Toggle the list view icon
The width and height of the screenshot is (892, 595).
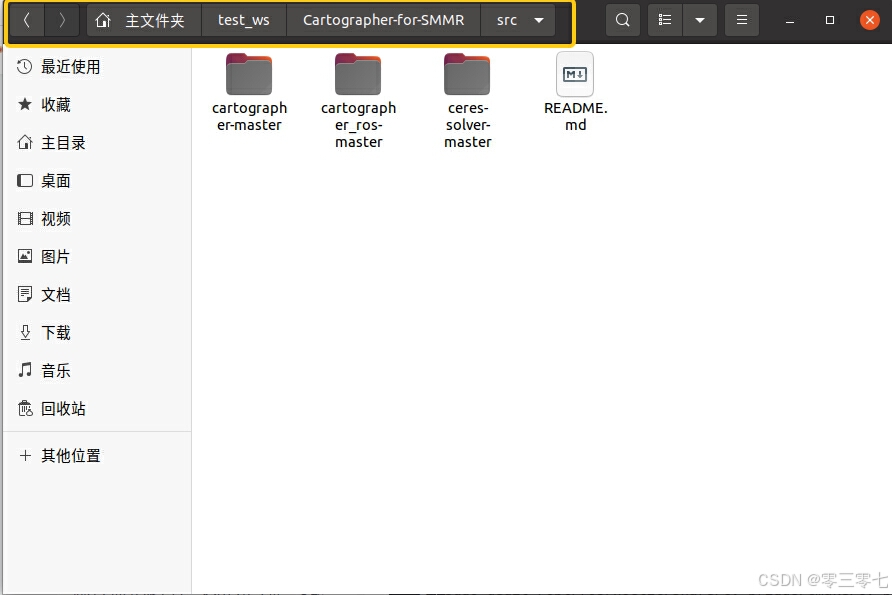coord(665,20)
